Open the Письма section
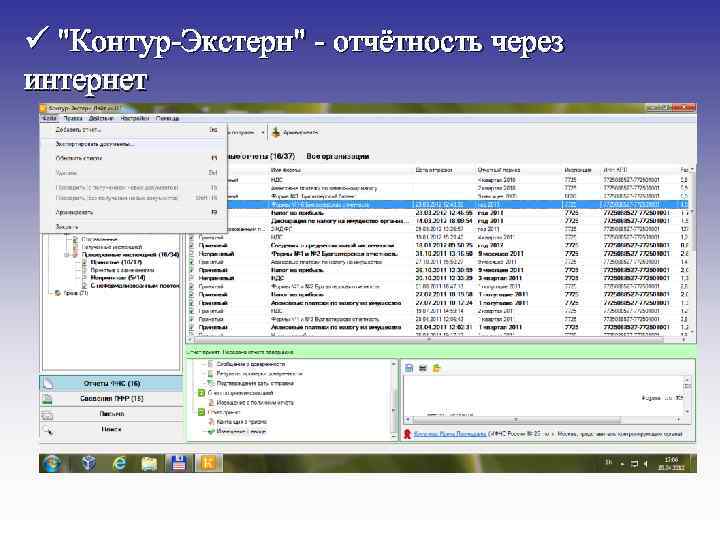Screen dimensions: 720x540 coord(111,414)
